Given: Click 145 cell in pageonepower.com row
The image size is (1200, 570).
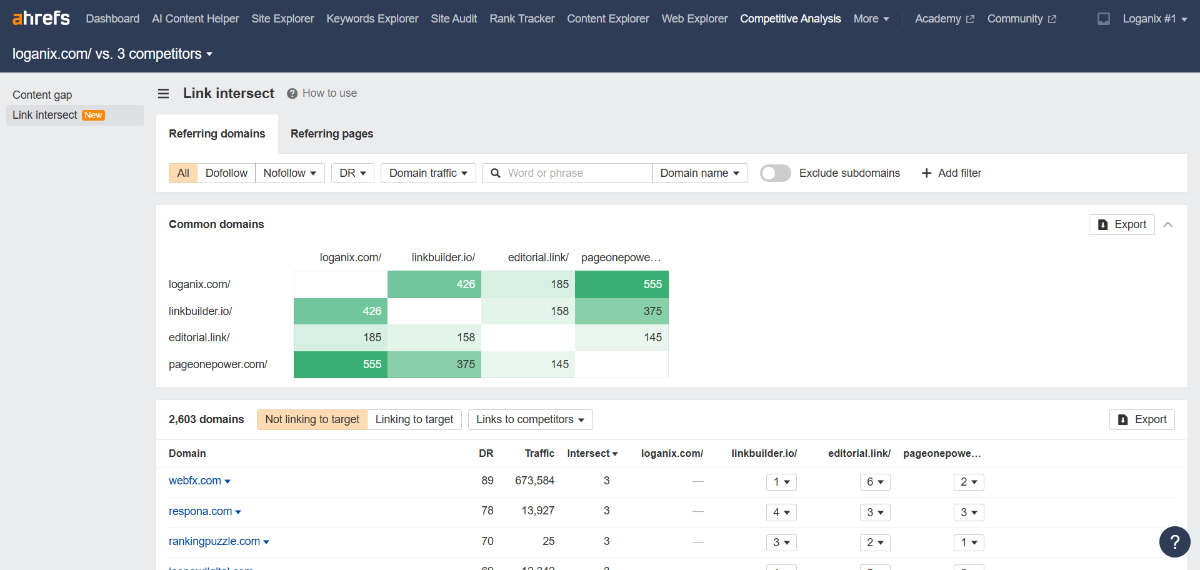Looking at the screenshot, I should point(528,364).
